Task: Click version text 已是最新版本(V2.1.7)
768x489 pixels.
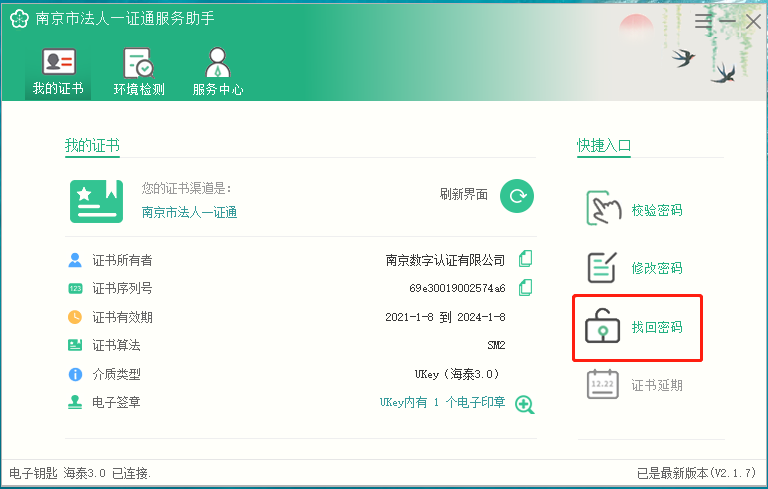Action: [696, 473]
